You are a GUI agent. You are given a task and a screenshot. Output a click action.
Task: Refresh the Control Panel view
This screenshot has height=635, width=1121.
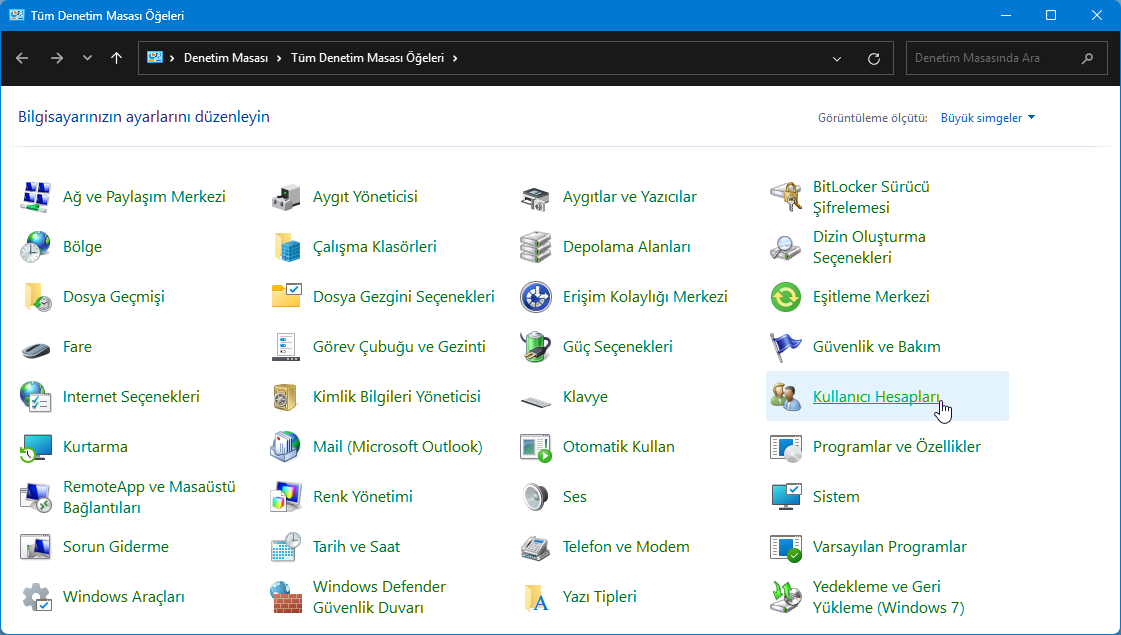click(x=872, y=58)
